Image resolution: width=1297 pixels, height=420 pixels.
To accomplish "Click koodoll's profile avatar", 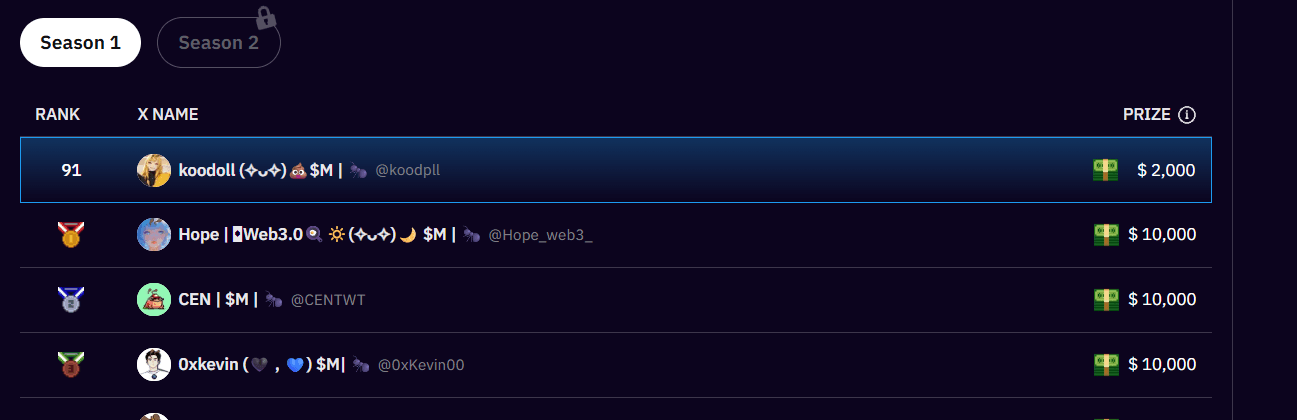I will tap(154, 170).
